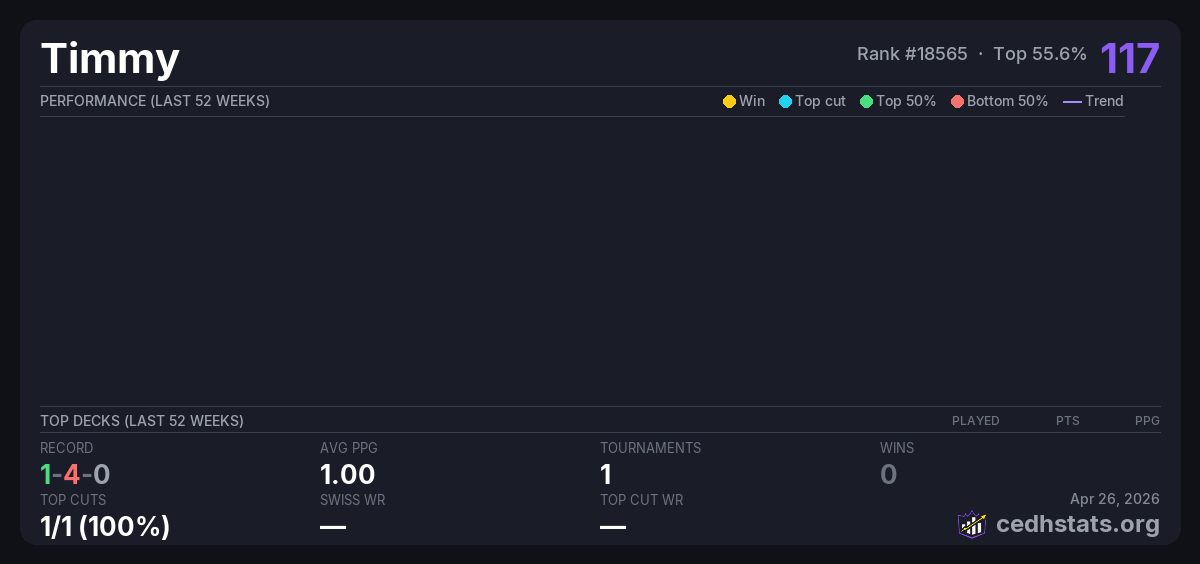Viewport: 1200px width, 564px height.
Task: Click the Rank #18565 text
Action: pos(912,54)
